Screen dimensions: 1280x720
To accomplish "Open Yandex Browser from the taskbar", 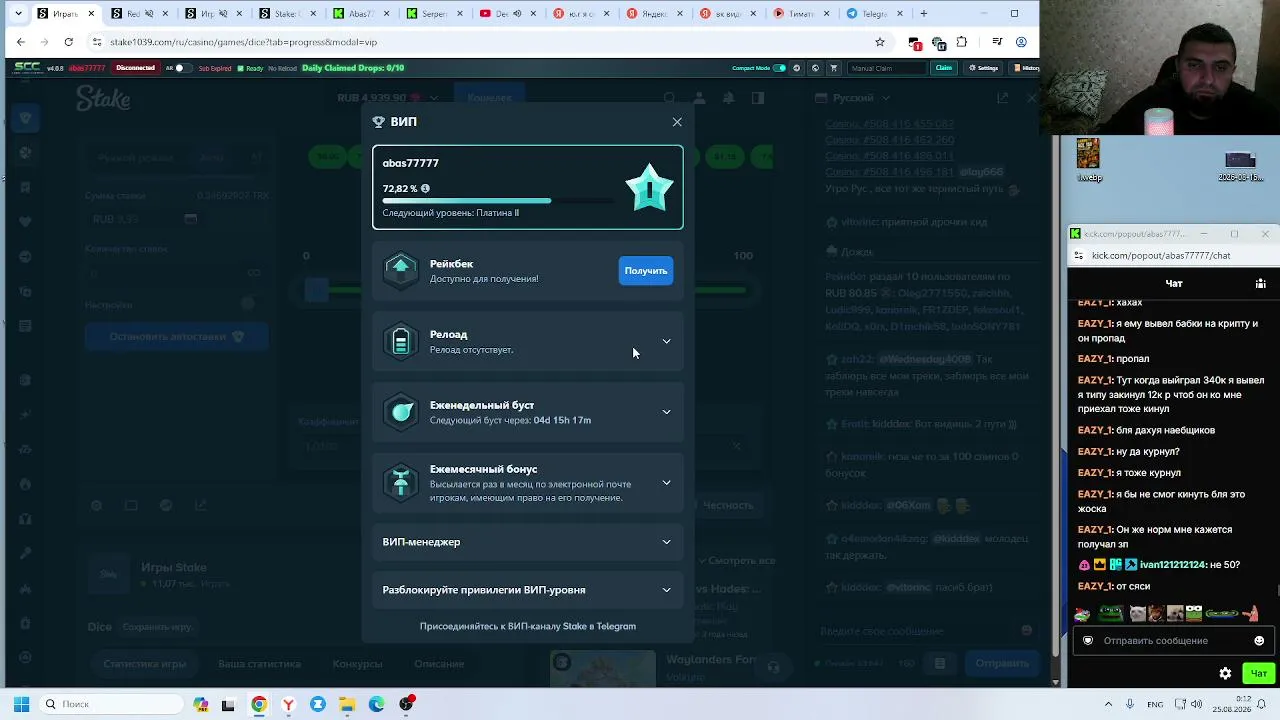I will coord(288,704).
